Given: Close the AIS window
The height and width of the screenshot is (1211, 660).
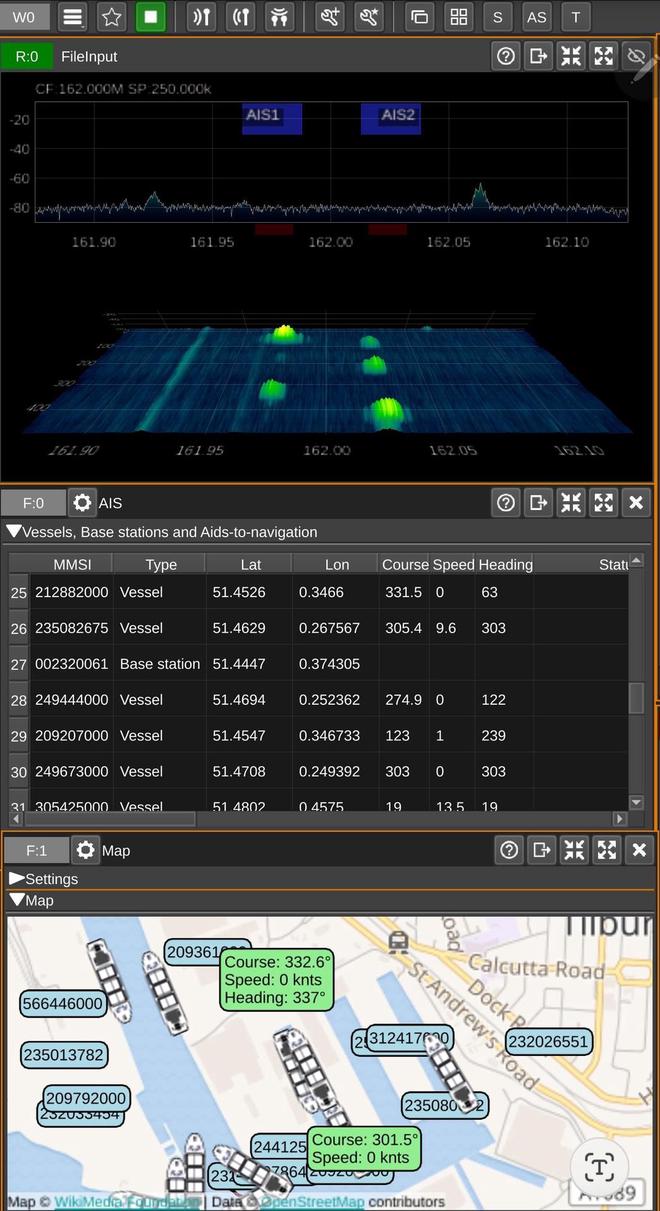Looking at the screenshot, I should 636,503.
